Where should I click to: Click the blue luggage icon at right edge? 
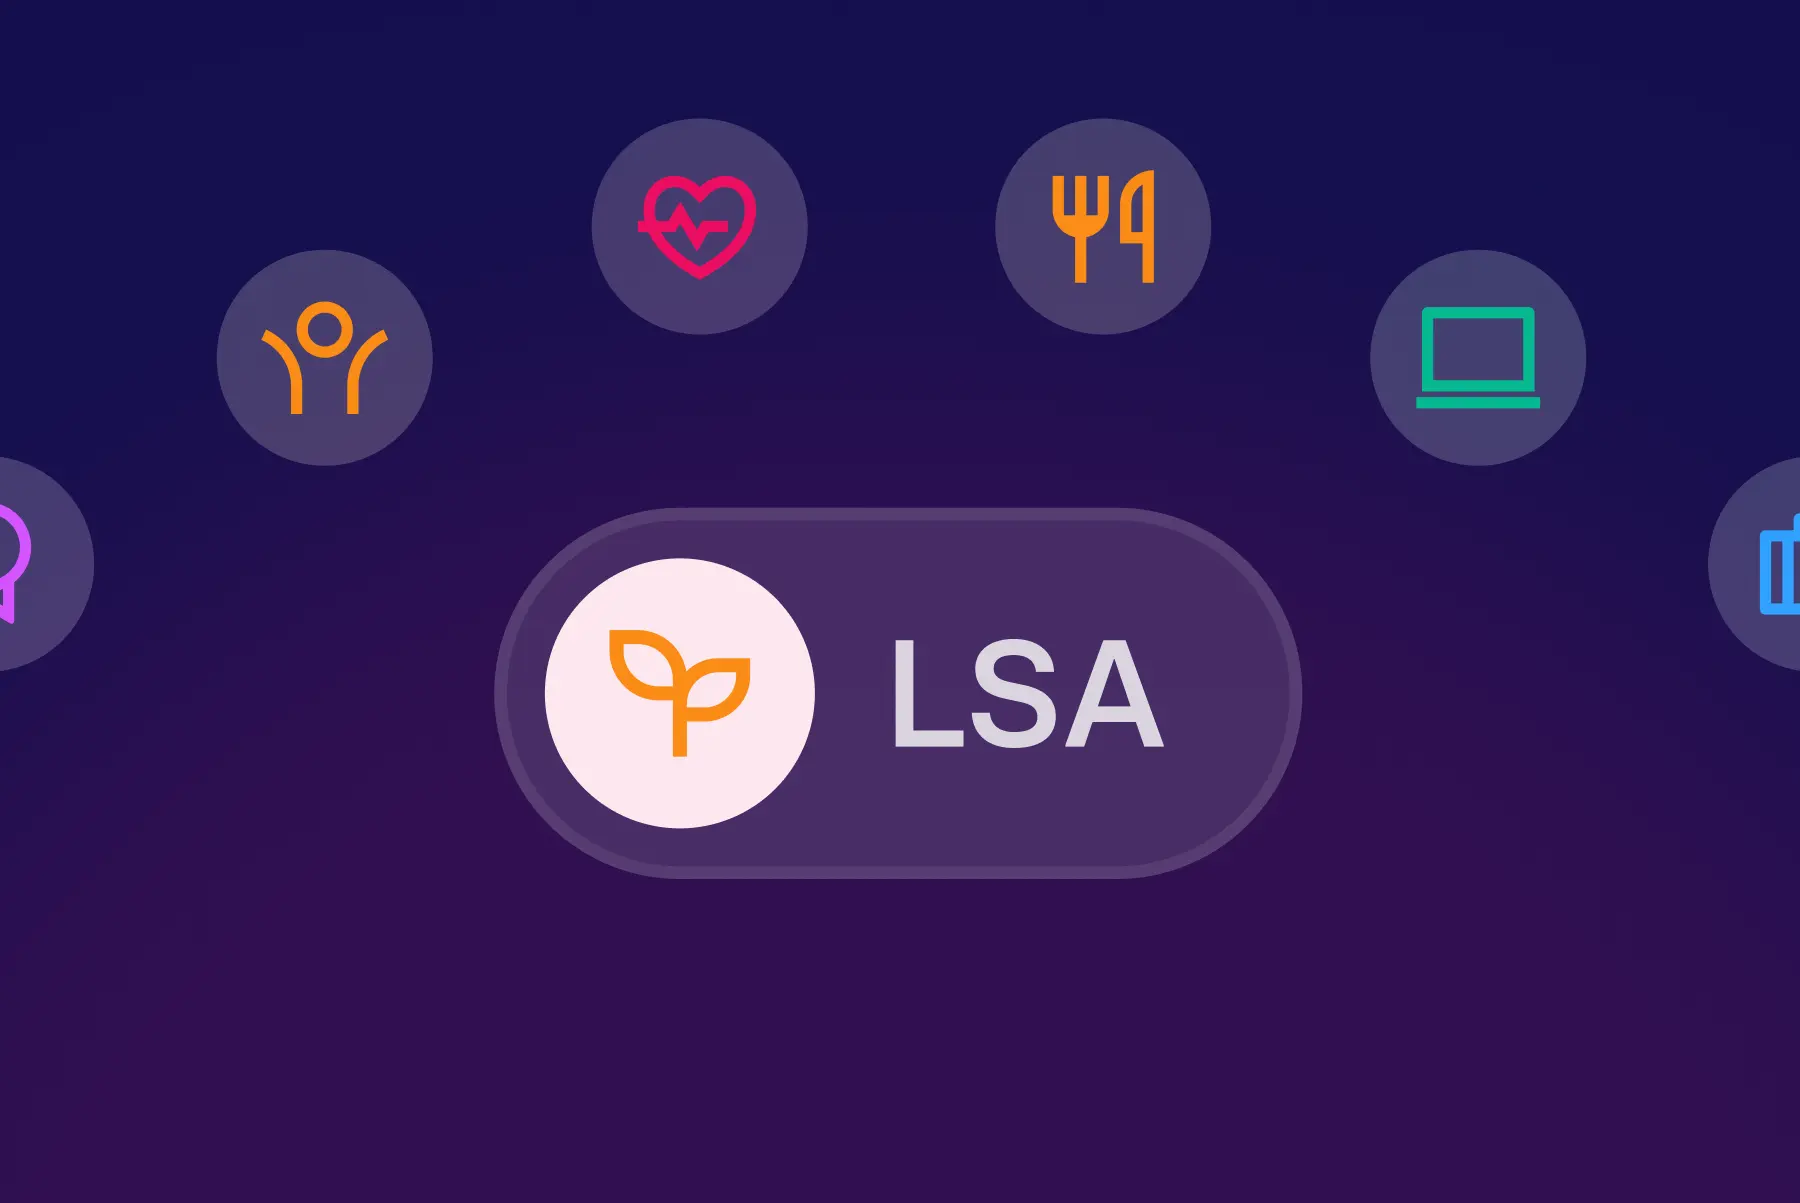[x=1780, y=565]
